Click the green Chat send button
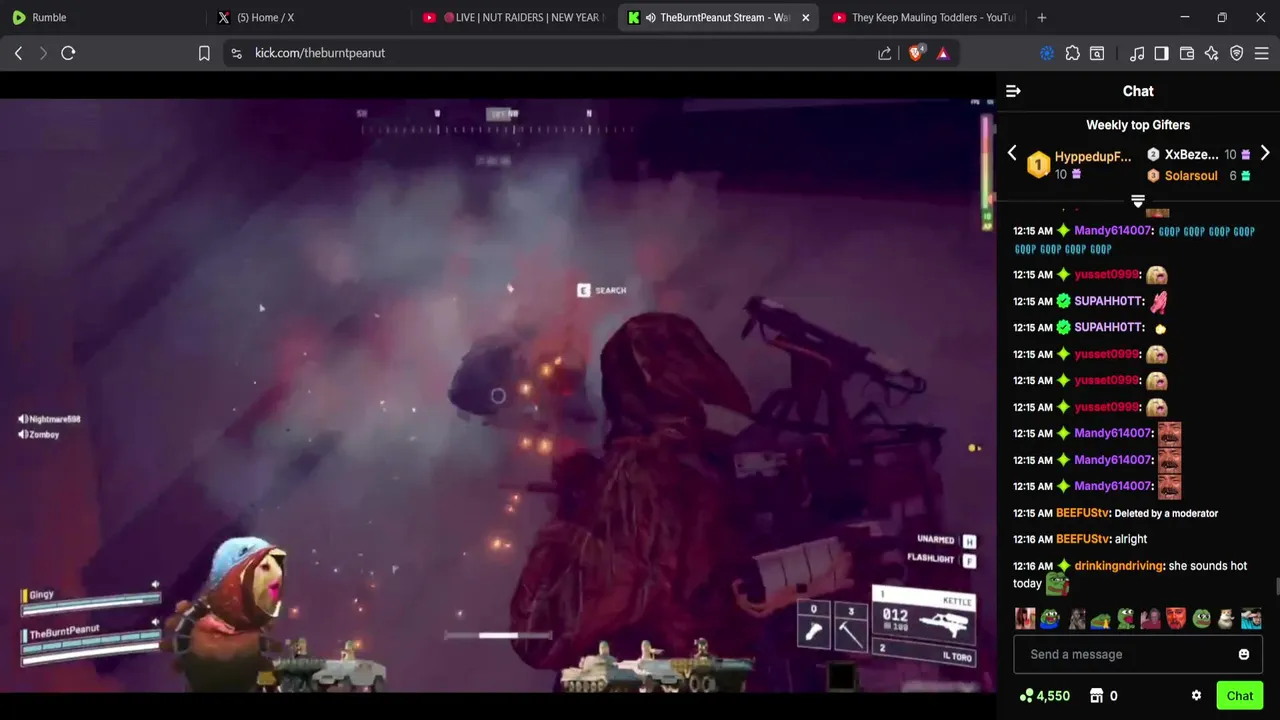The height and width of the screenshot is (720, 1280). [x=1240, y=696]
